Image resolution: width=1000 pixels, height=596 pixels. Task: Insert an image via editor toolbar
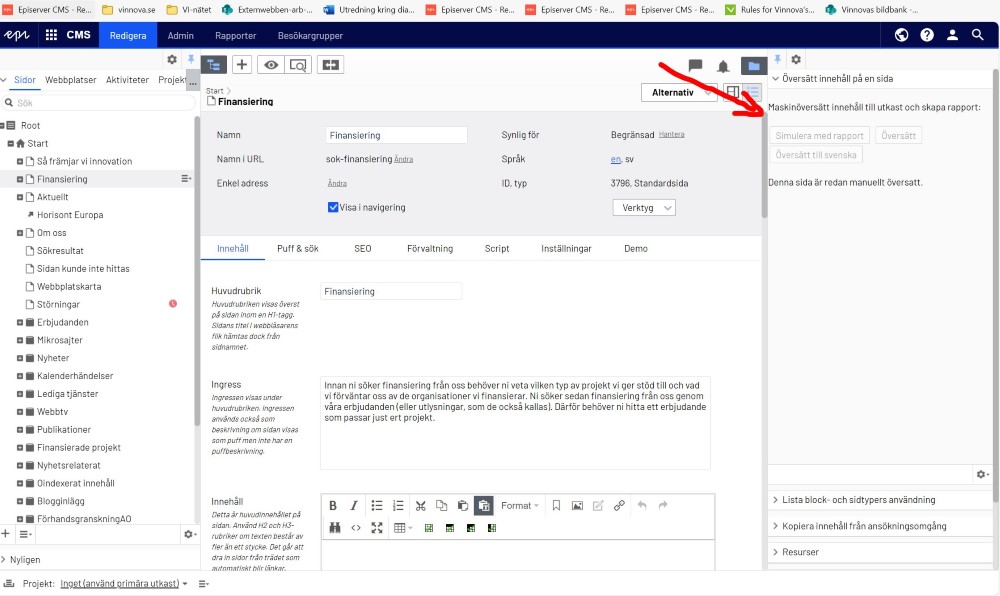tap(577, 506)
